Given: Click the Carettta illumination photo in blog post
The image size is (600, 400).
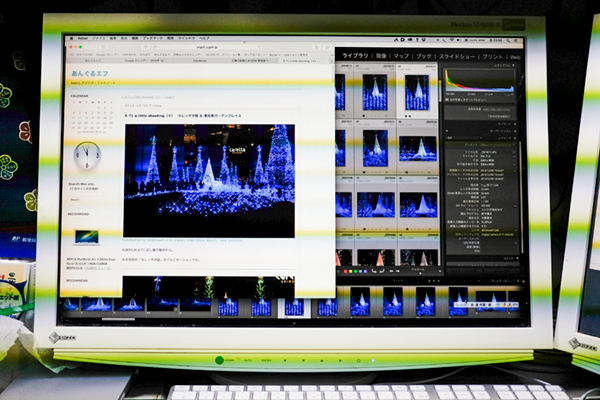Looking at the screenshot, I should (x=209, y=181).
